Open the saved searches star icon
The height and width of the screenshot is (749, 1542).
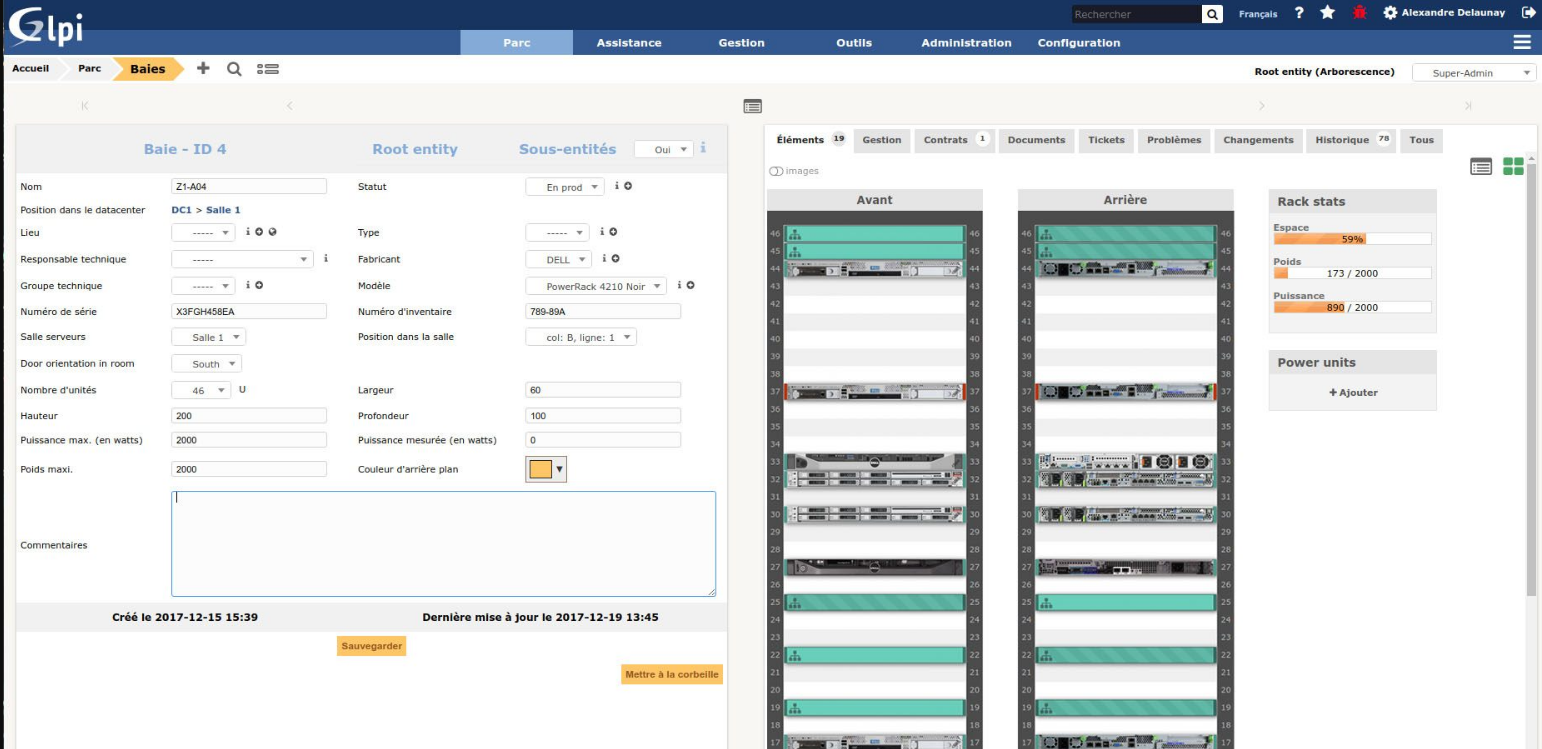click(1327, 13)
